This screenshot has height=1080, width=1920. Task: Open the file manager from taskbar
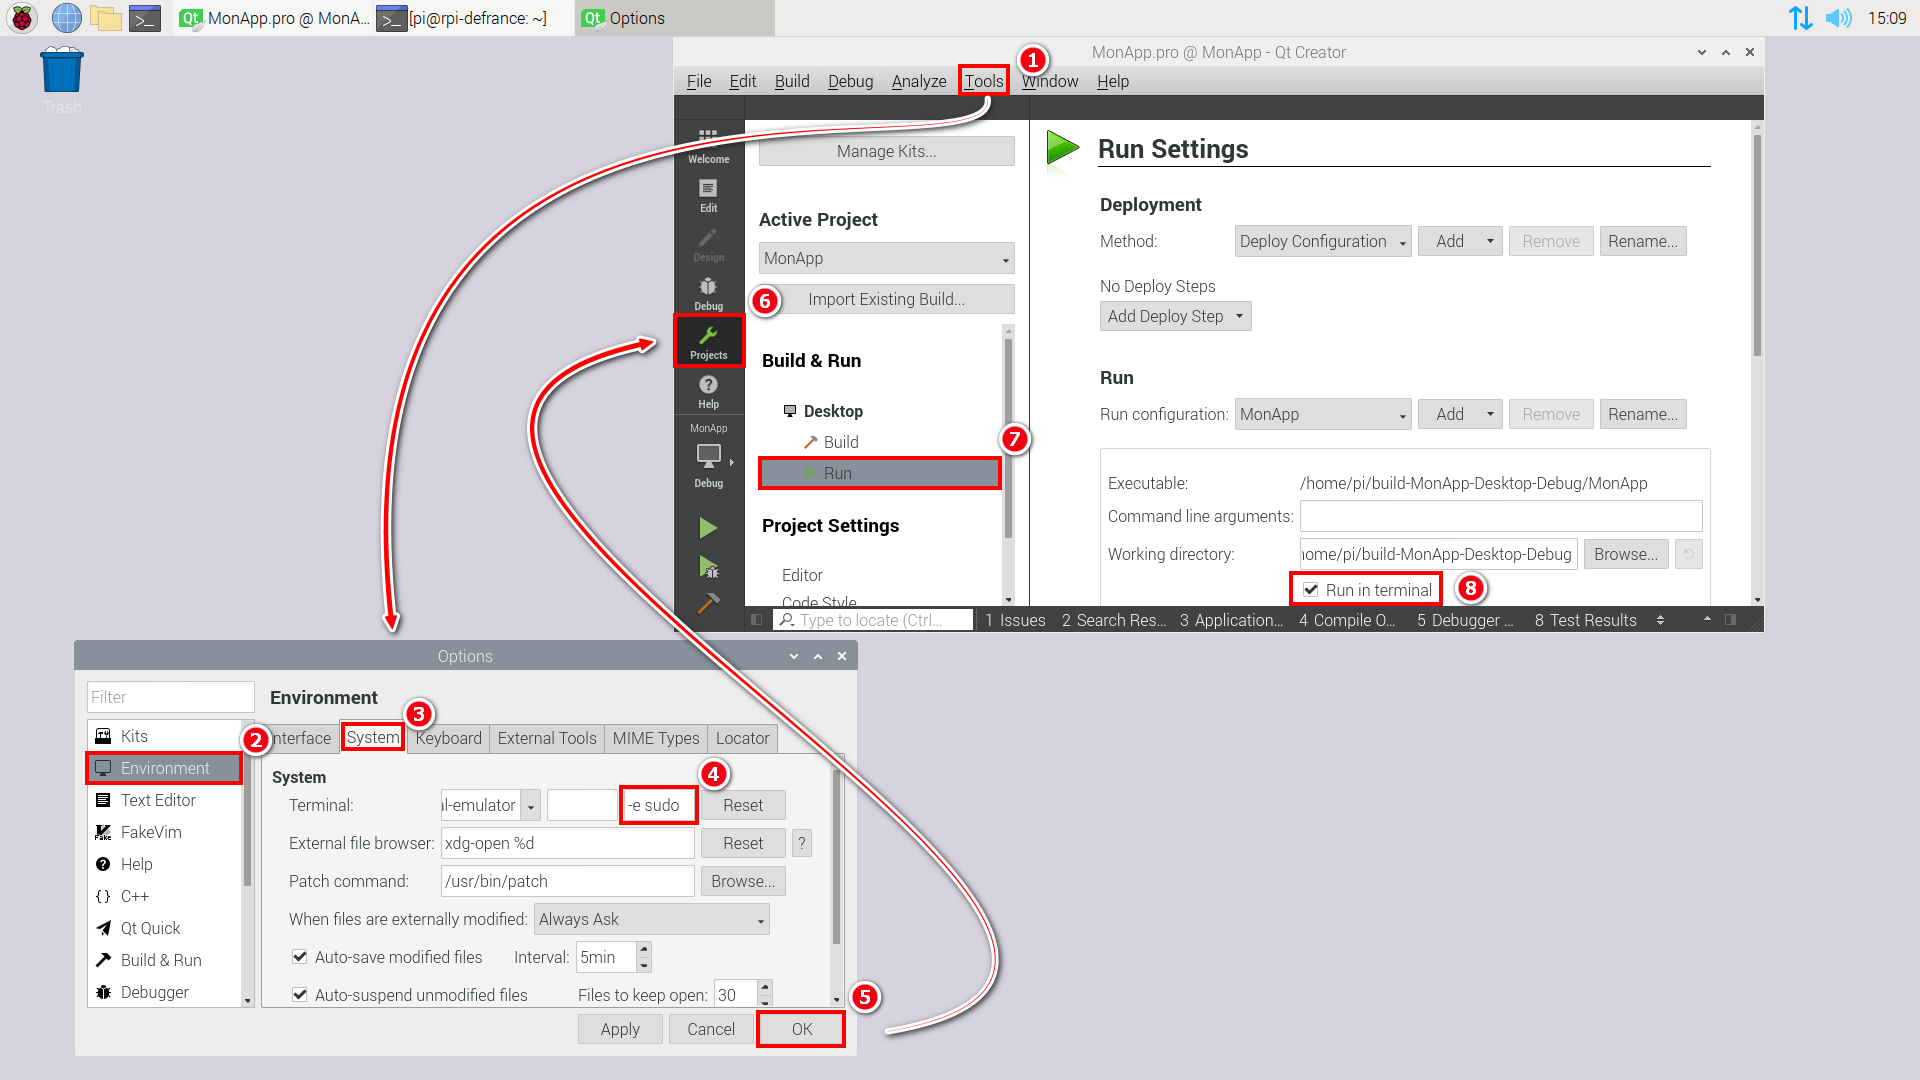click(x=105, y=18)
